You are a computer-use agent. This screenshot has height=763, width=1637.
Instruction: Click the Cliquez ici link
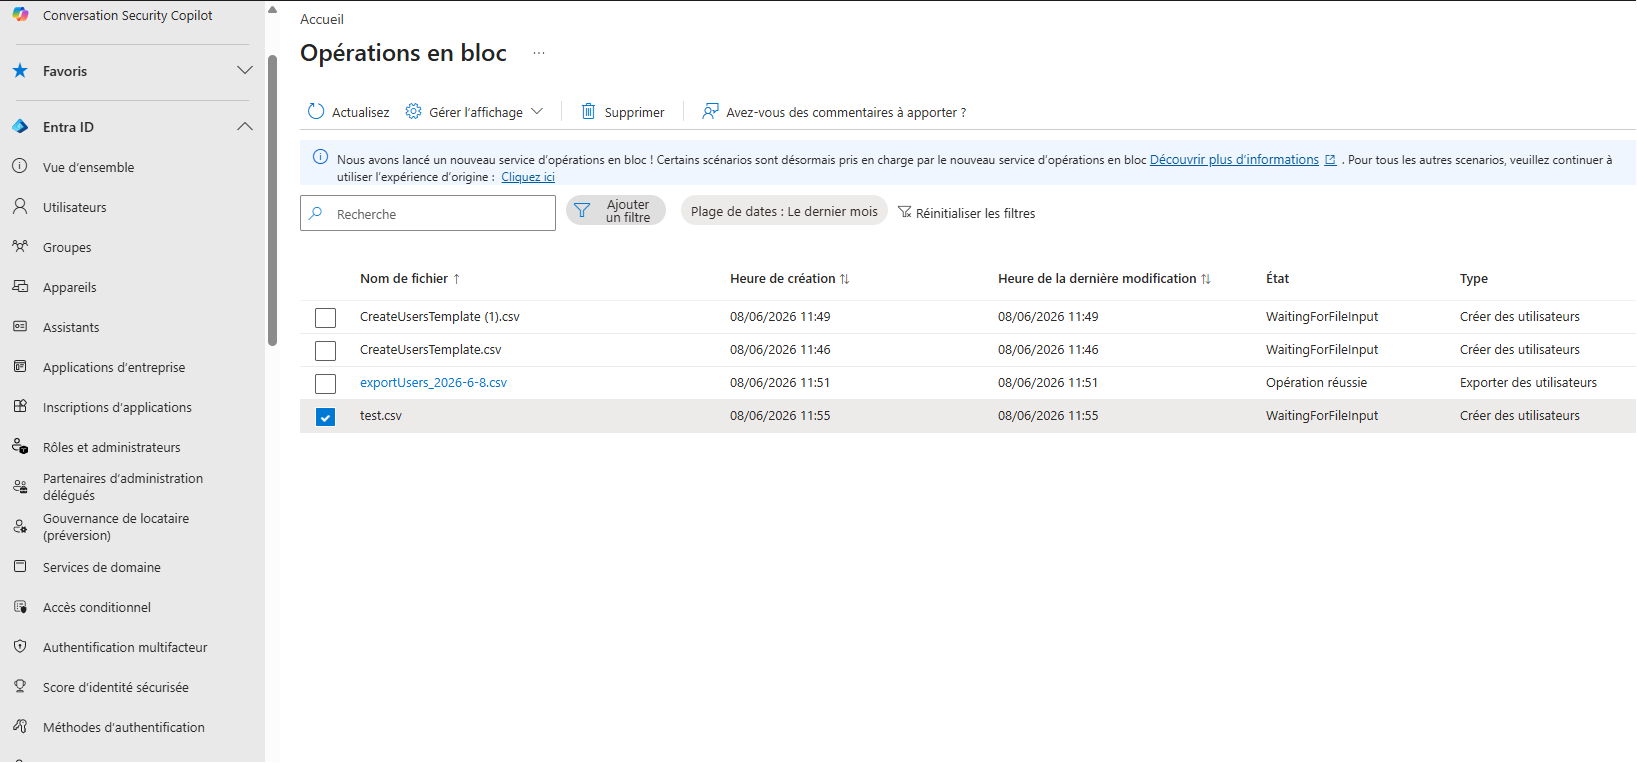(x=528, y=177)
